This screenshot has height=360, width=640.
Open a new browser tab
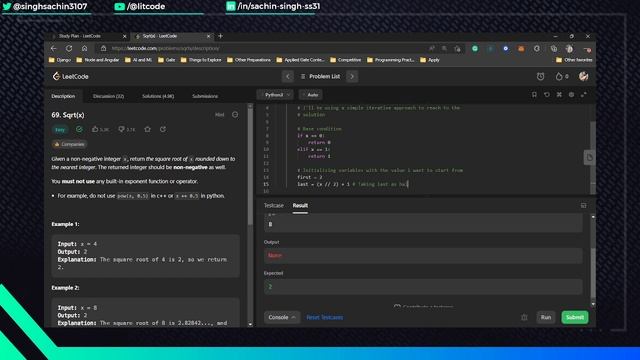click(x=220, y=36)
